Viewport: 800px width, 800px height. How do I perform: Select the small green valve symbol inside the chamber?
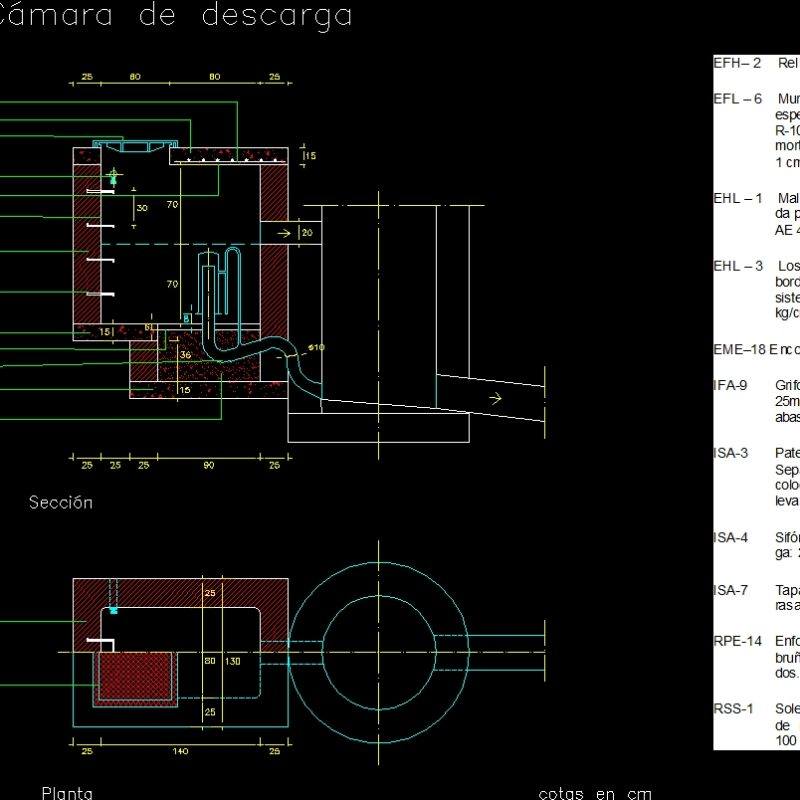[x=113, y=176]
